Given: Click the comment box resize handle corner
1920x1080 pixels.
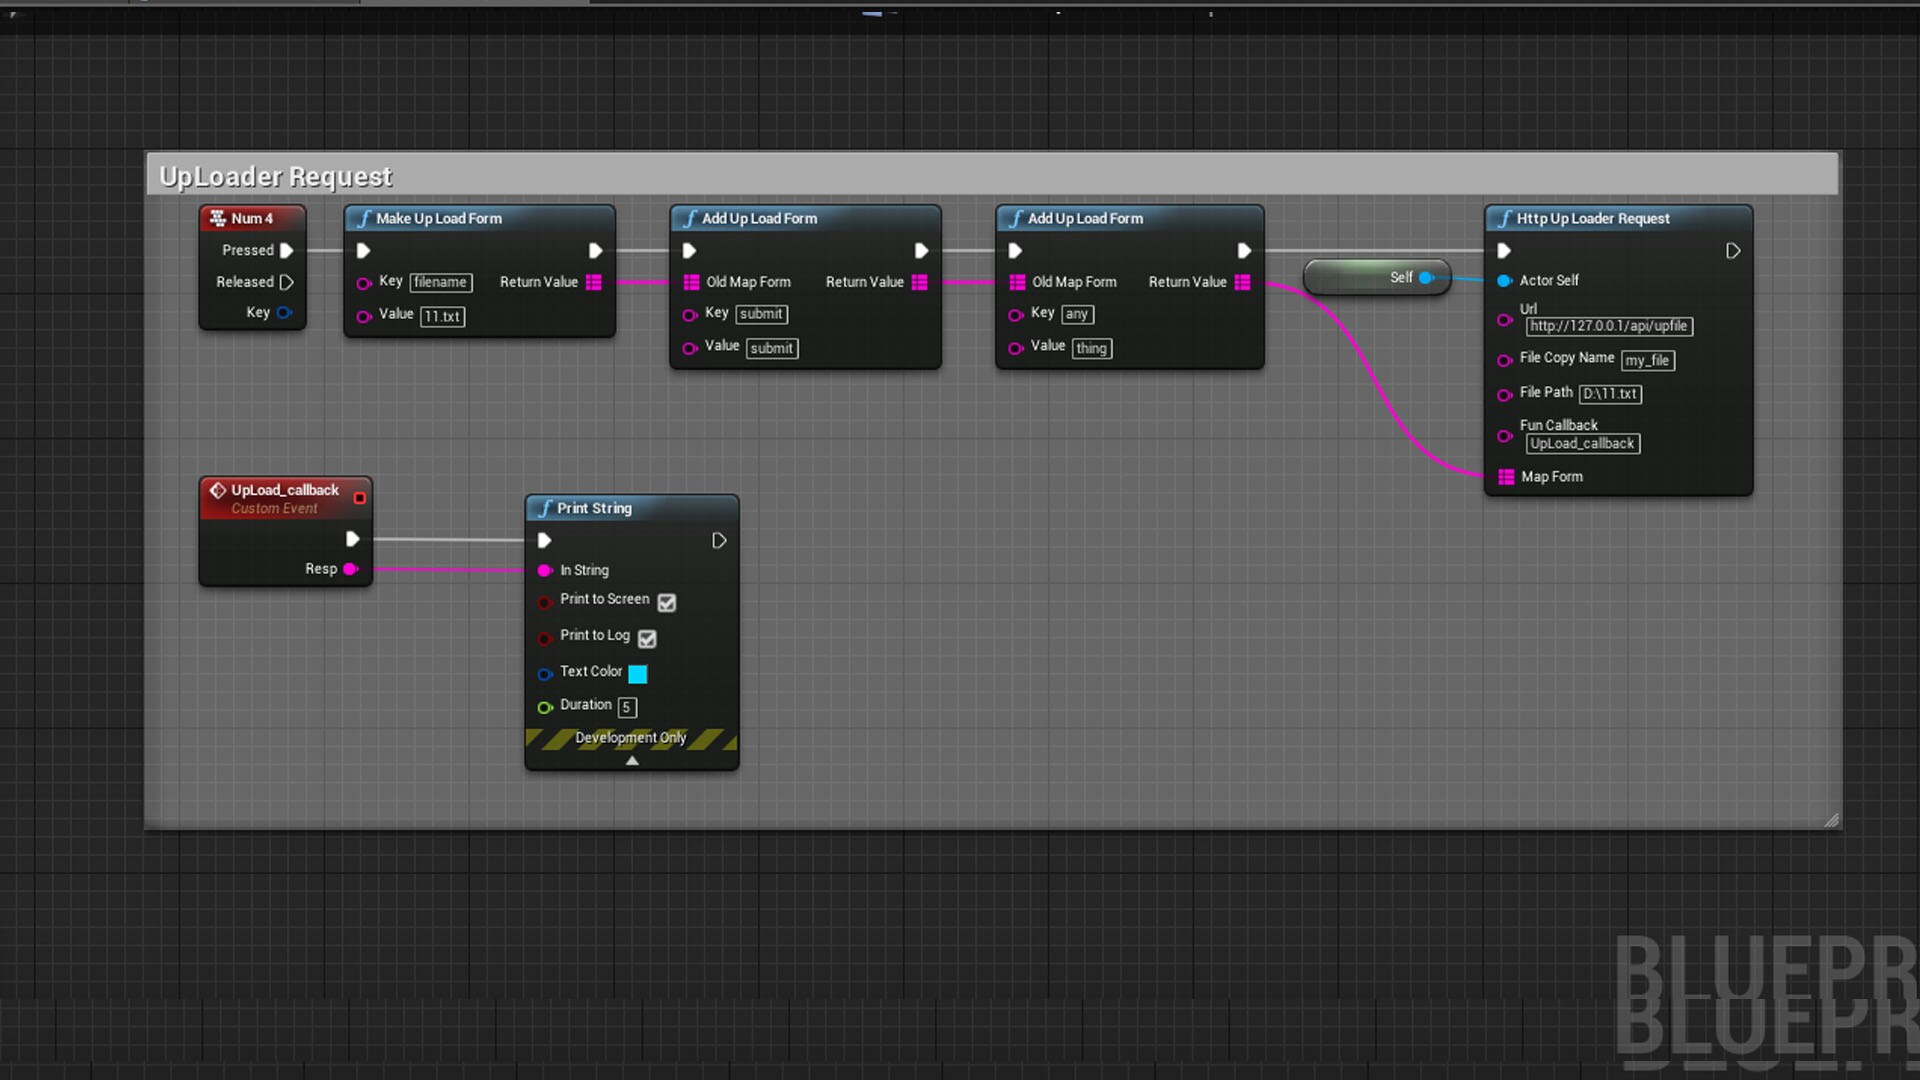Looking at the screenshot, I should click(x=1831, y=820).
